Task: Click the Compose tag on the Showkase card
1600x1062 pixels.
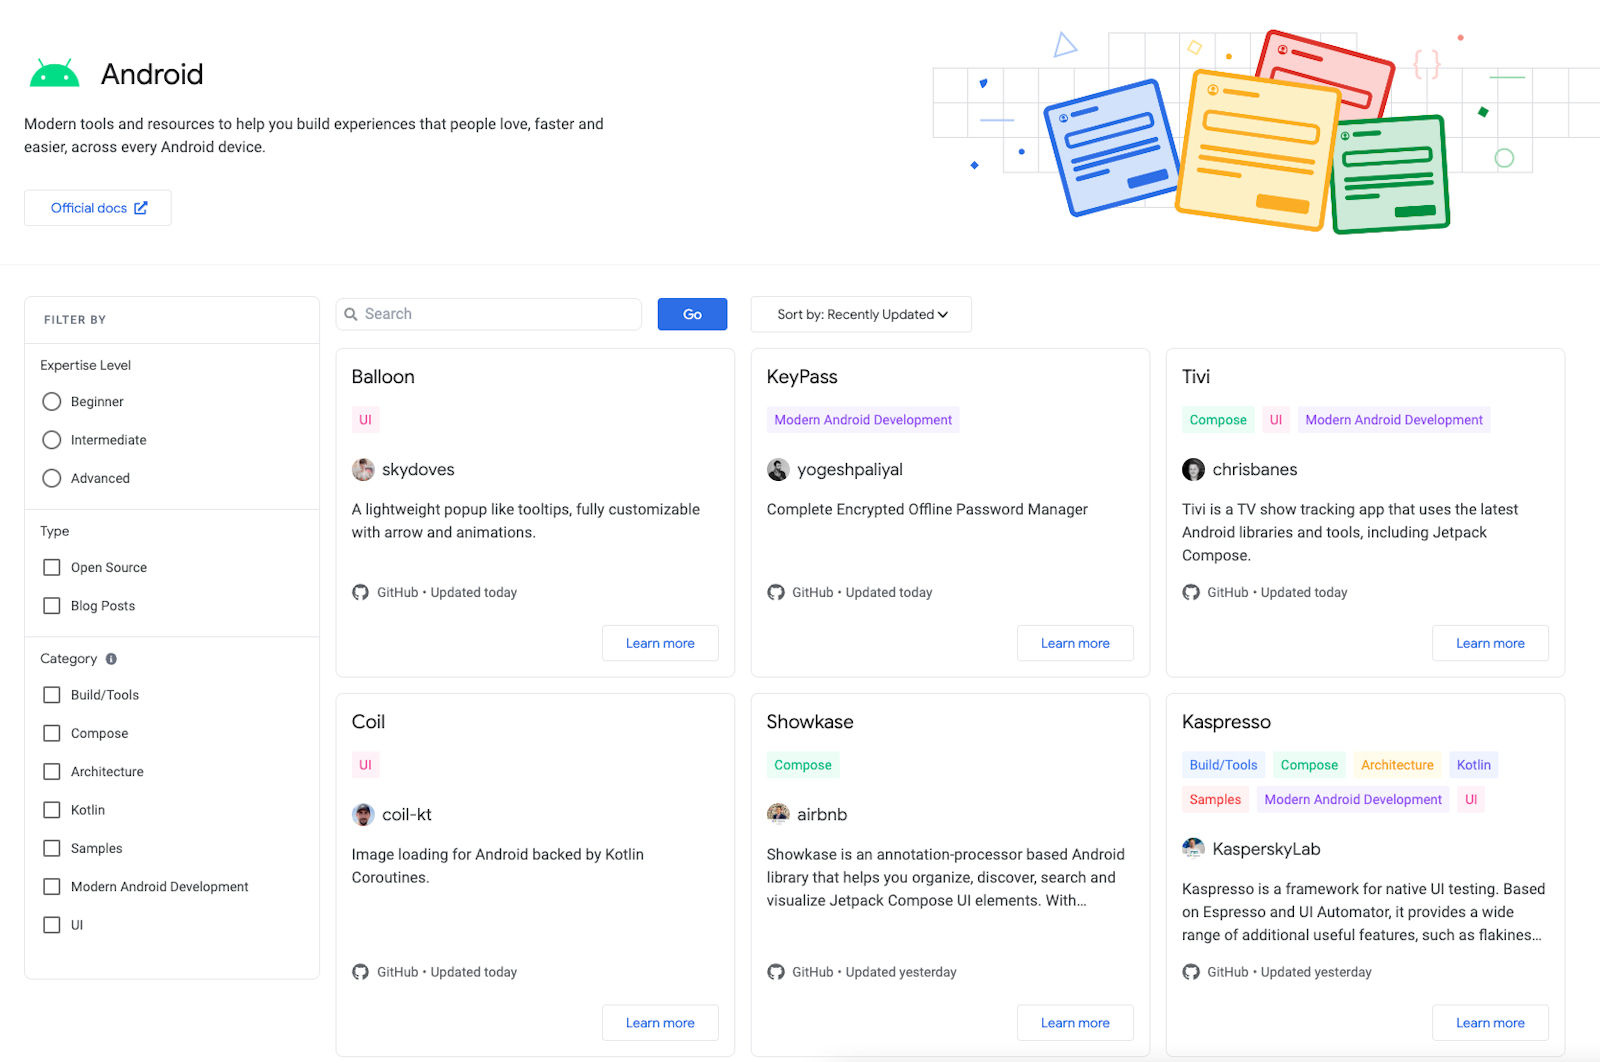Action: click(x=803, y=765)
